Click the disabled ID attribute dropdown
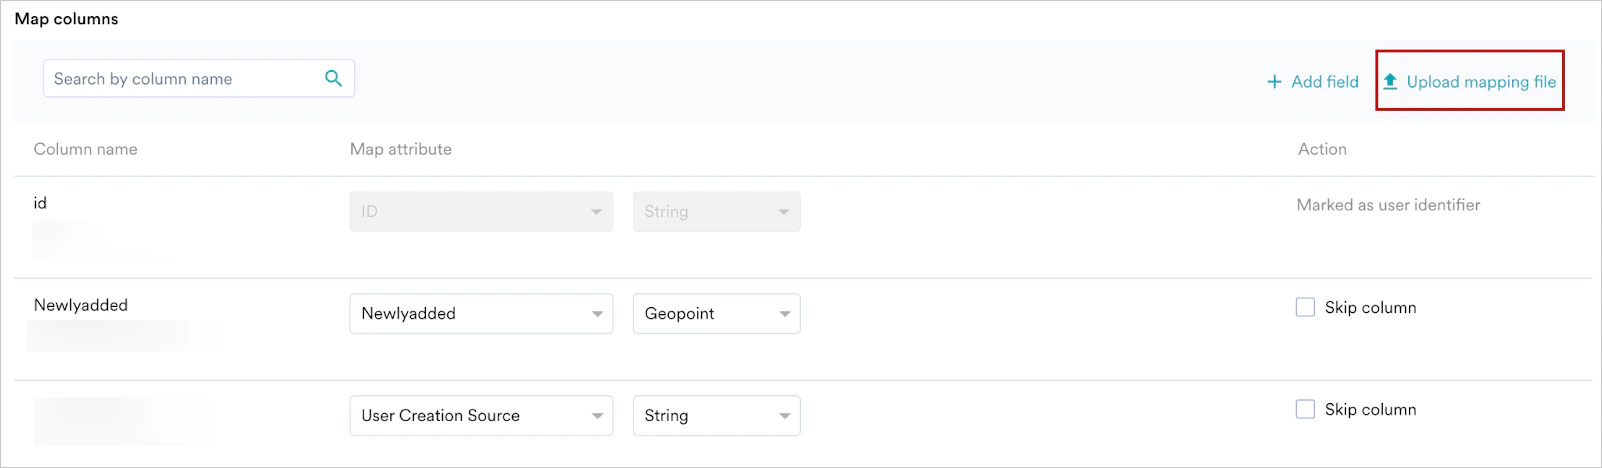Screen dimensions: 1602x468 pos(480,212)
